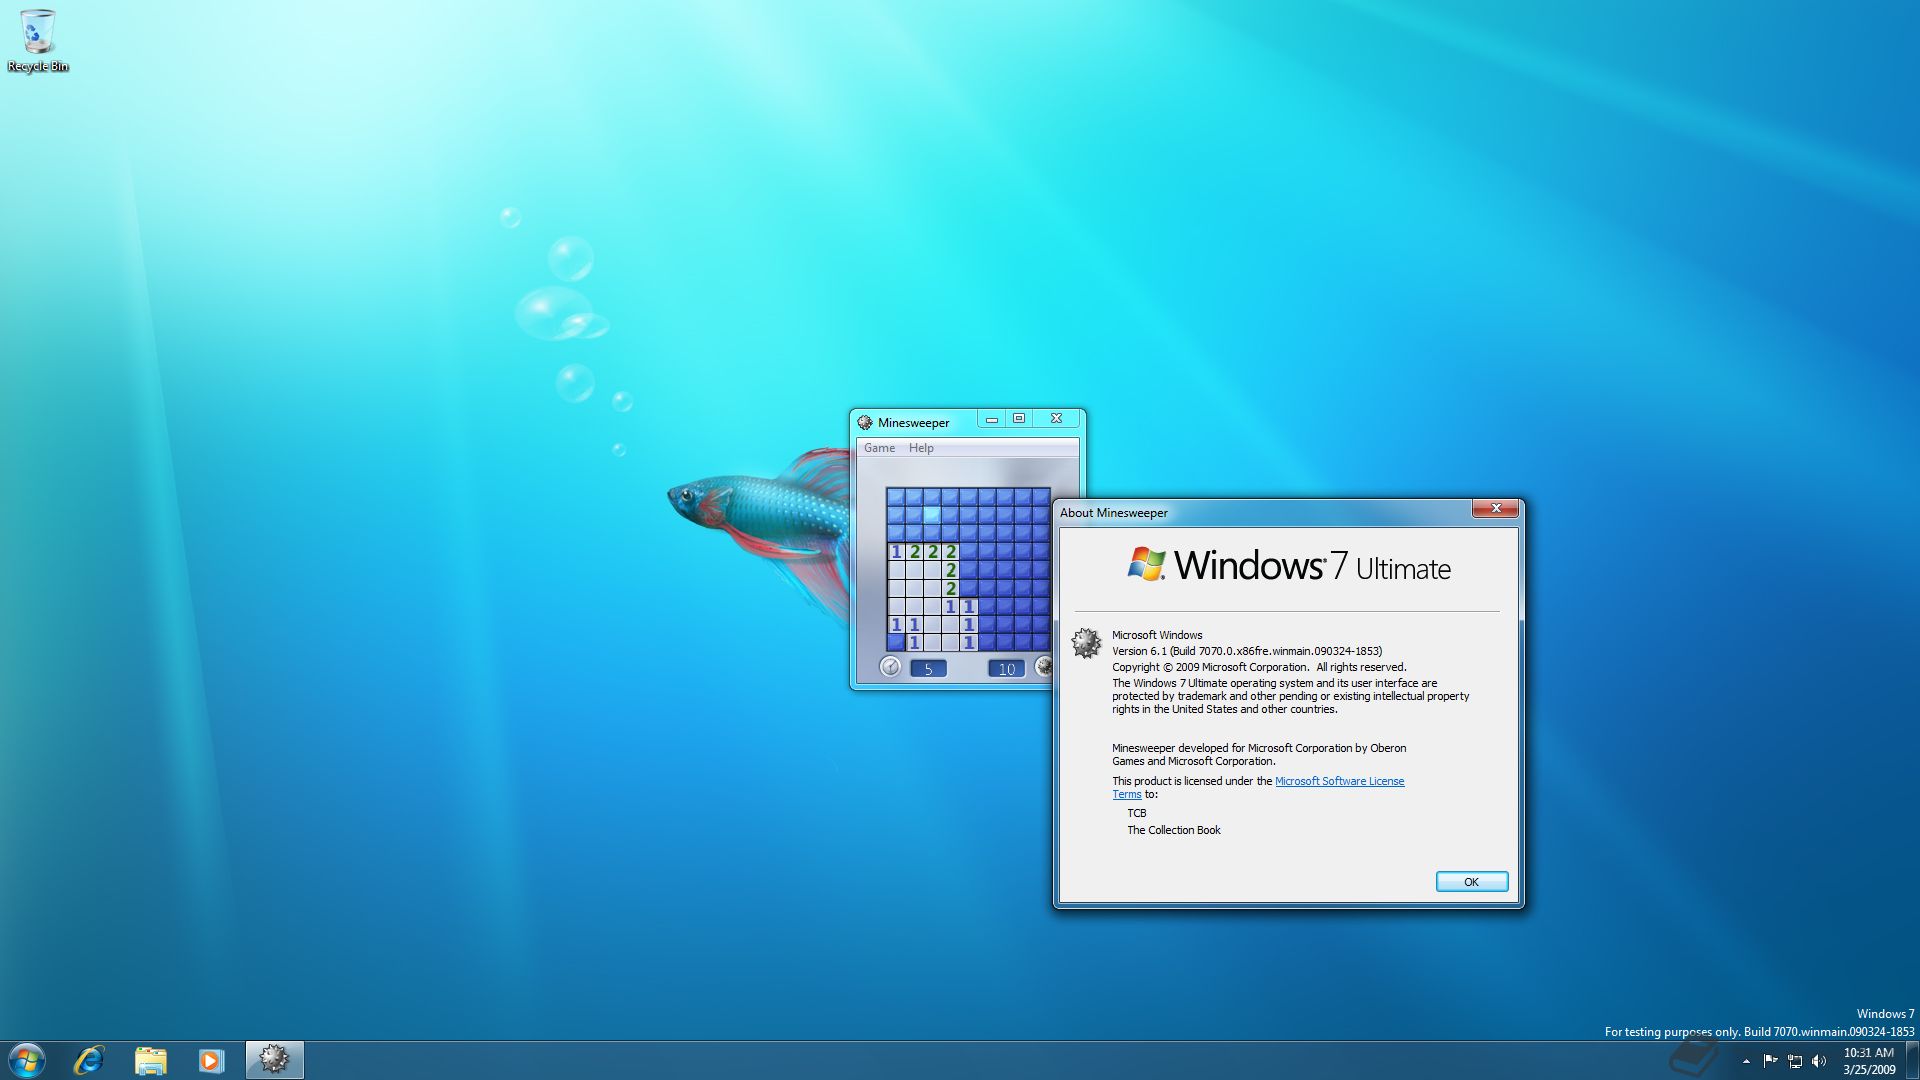The image size is (1920, 1080).
Task: Close the About Minesweeper dialog with X
Action: tap(1496, 509)
